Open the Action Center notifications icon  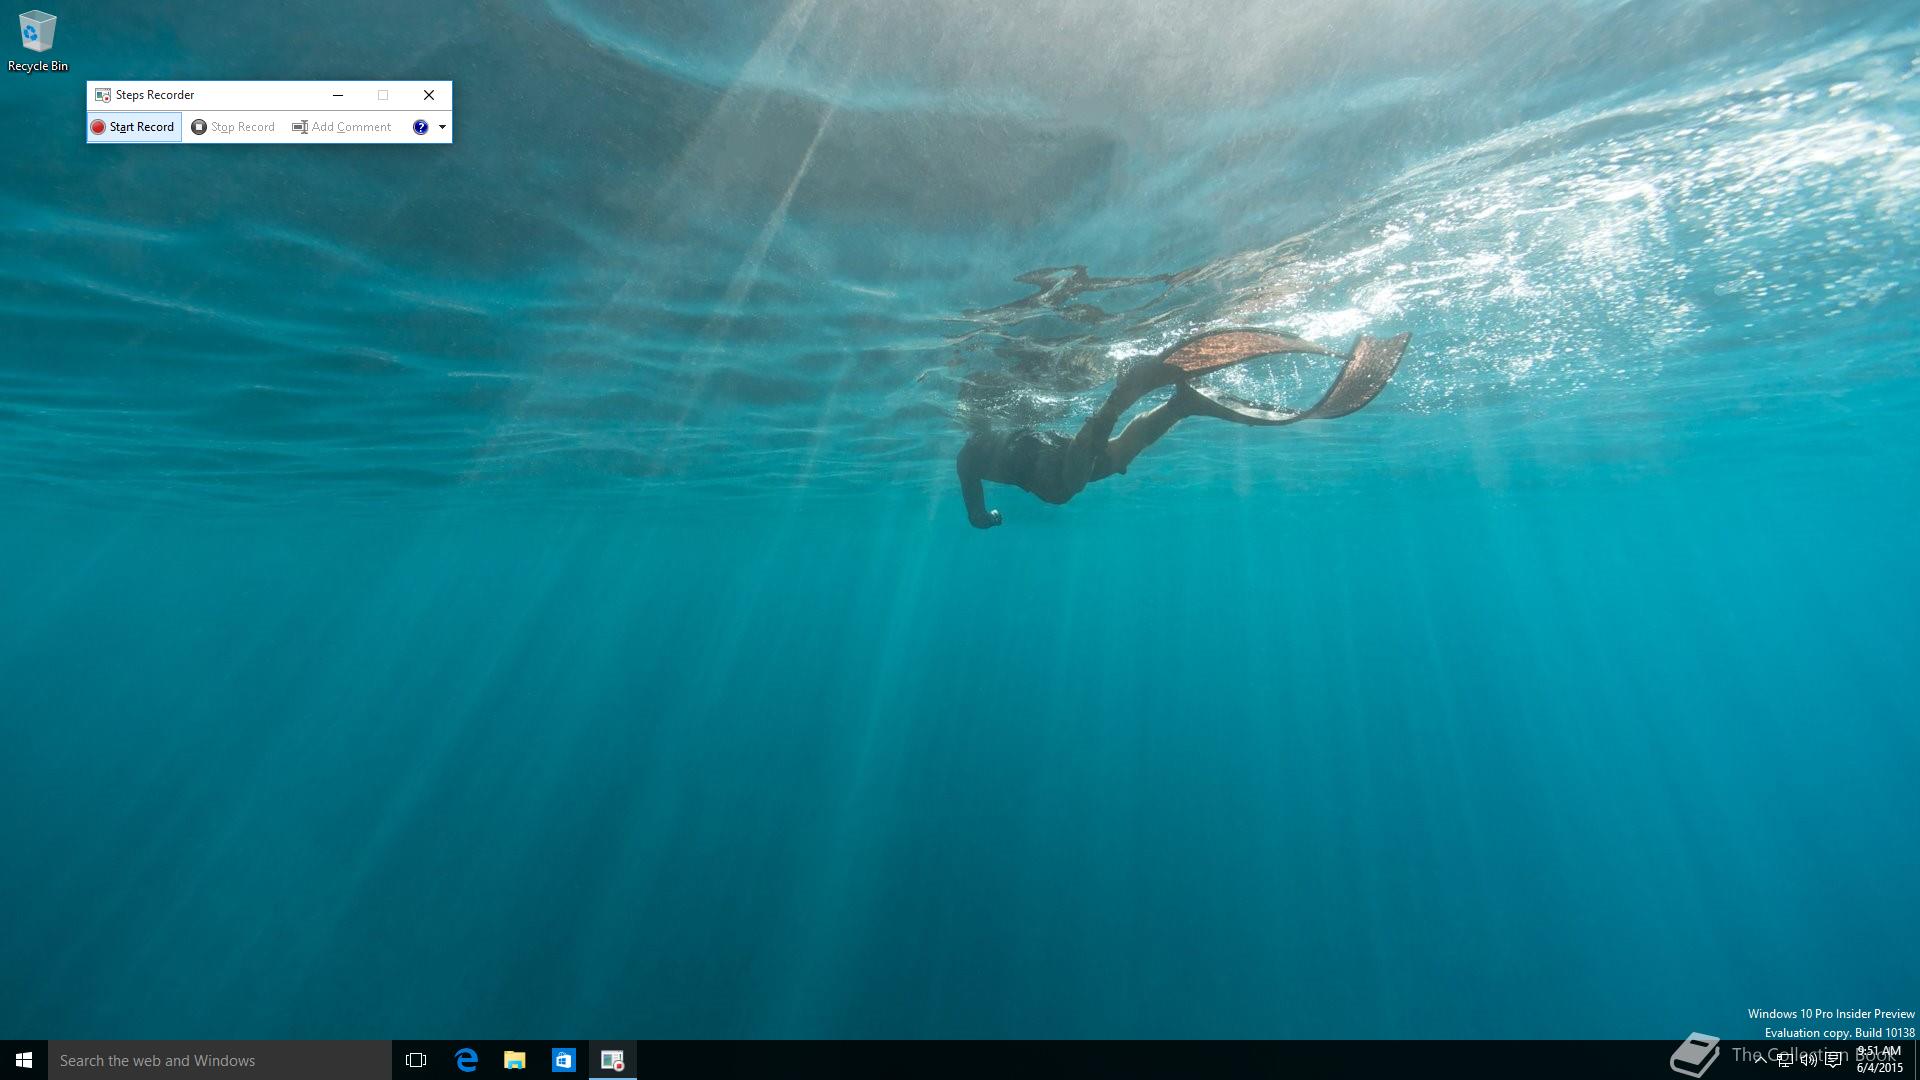(x=1833, y=1060)
